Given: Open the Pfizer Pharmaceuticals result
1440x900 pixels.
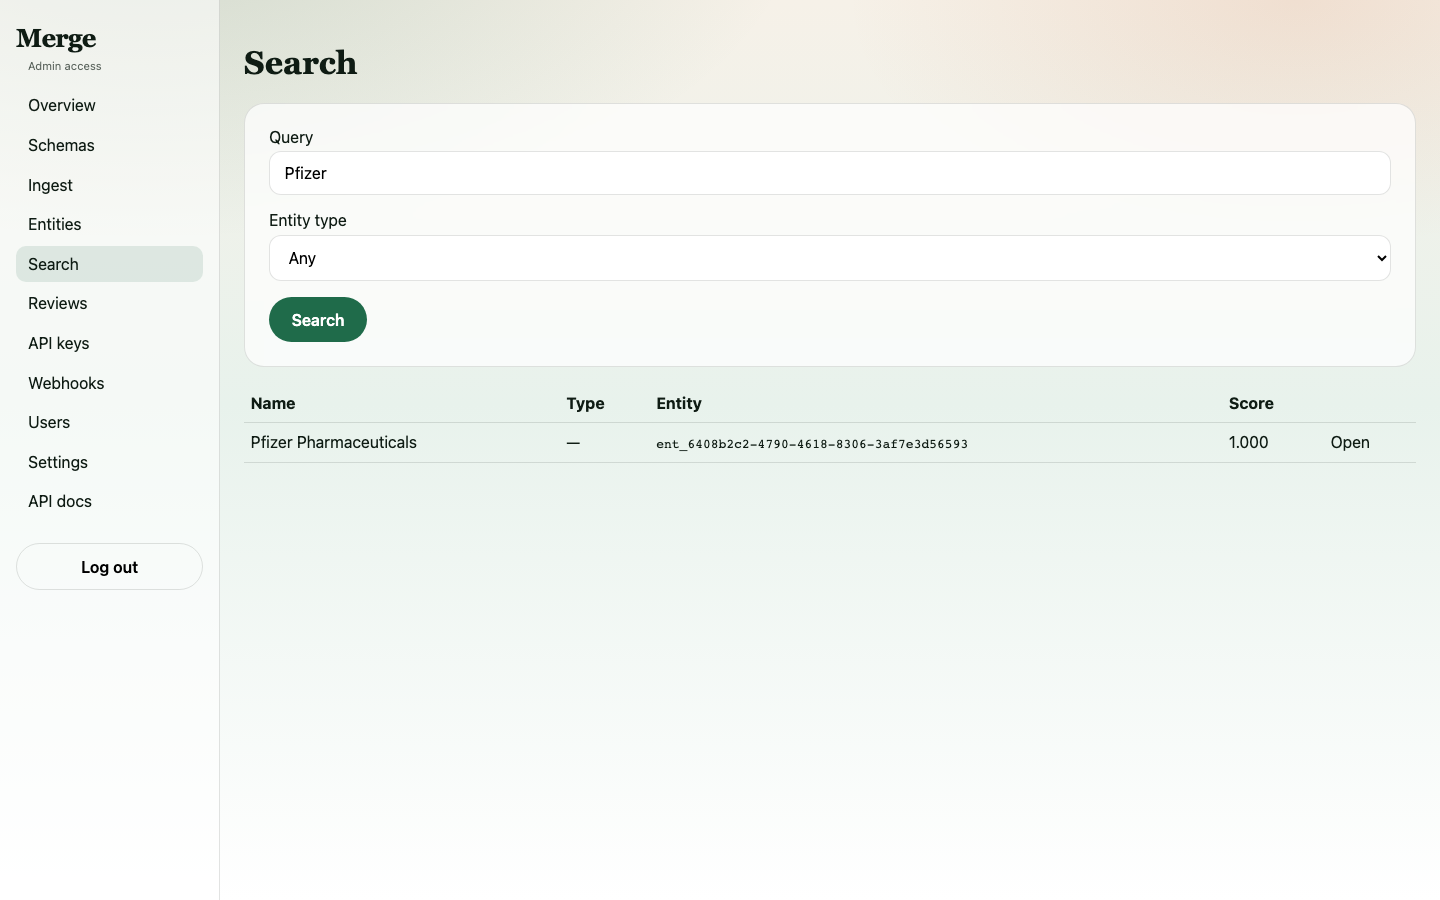Looking at the screenshot, I should pyautogui.click(x=1350, y=442).
